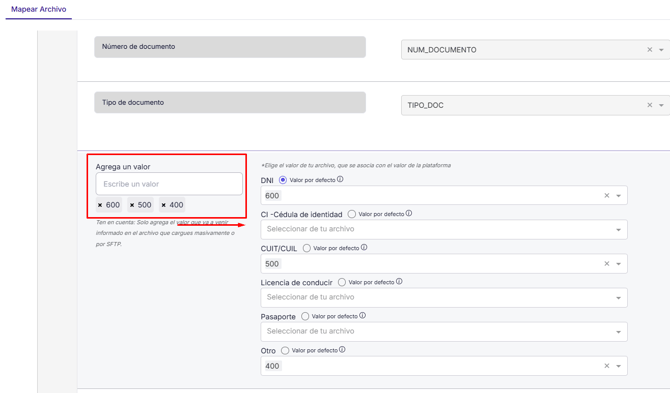Viewport: 670px width, 393px height.
Task: Show info icon for CUIT/CUIL
Action: pyautogui.click(x=364, y=247)
